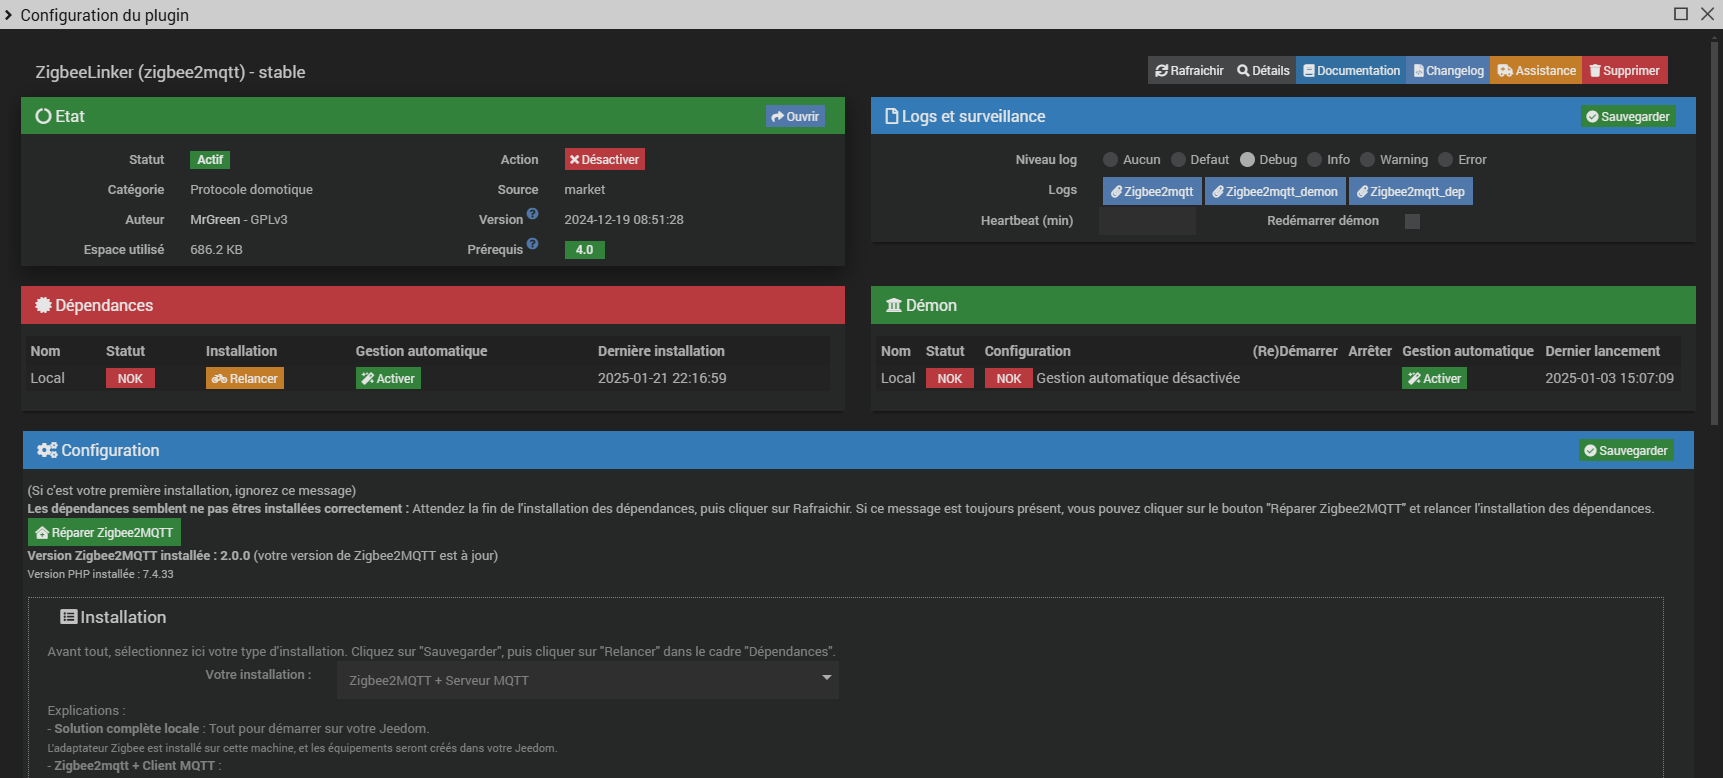Select Error log level

click(1445, 159)
